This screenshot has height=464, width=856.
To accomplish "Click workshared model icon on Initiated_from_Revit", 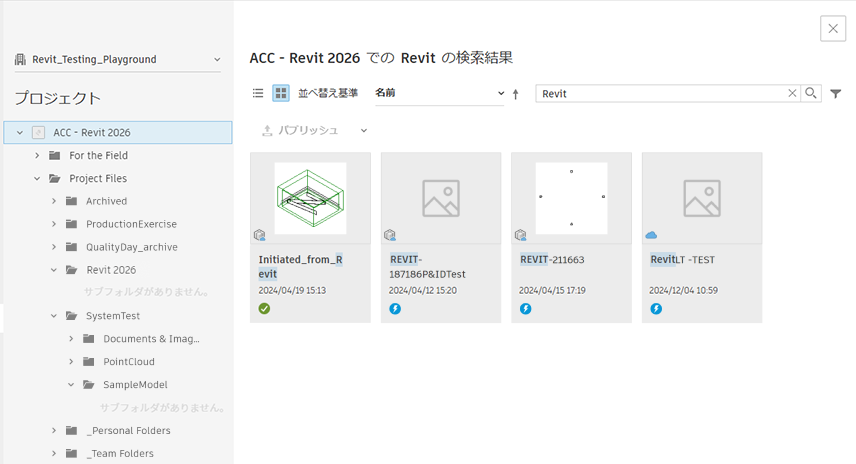I will [x=259, y=235].
